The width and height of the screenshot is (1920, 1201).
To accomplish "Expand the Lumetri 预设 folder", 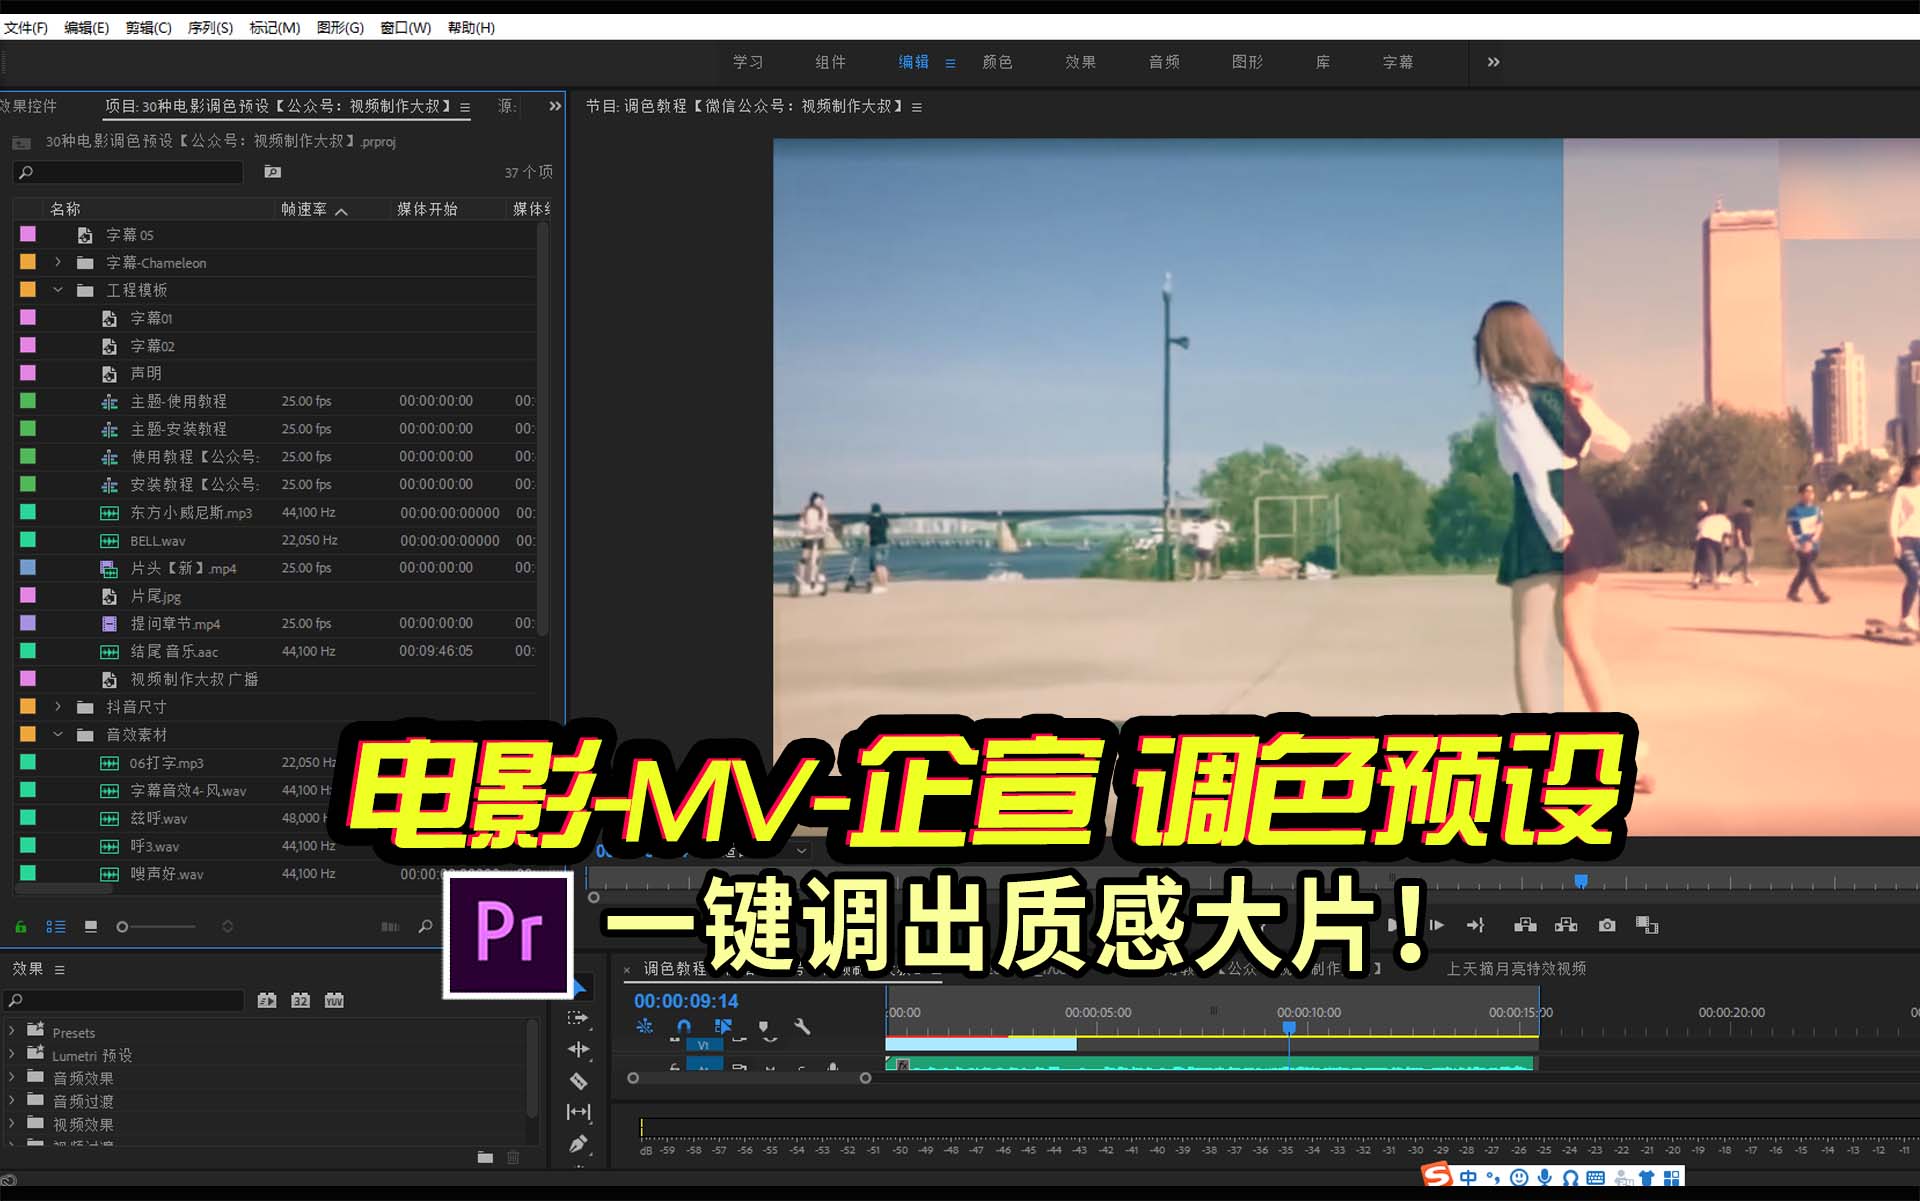I will coord(11,1053).
